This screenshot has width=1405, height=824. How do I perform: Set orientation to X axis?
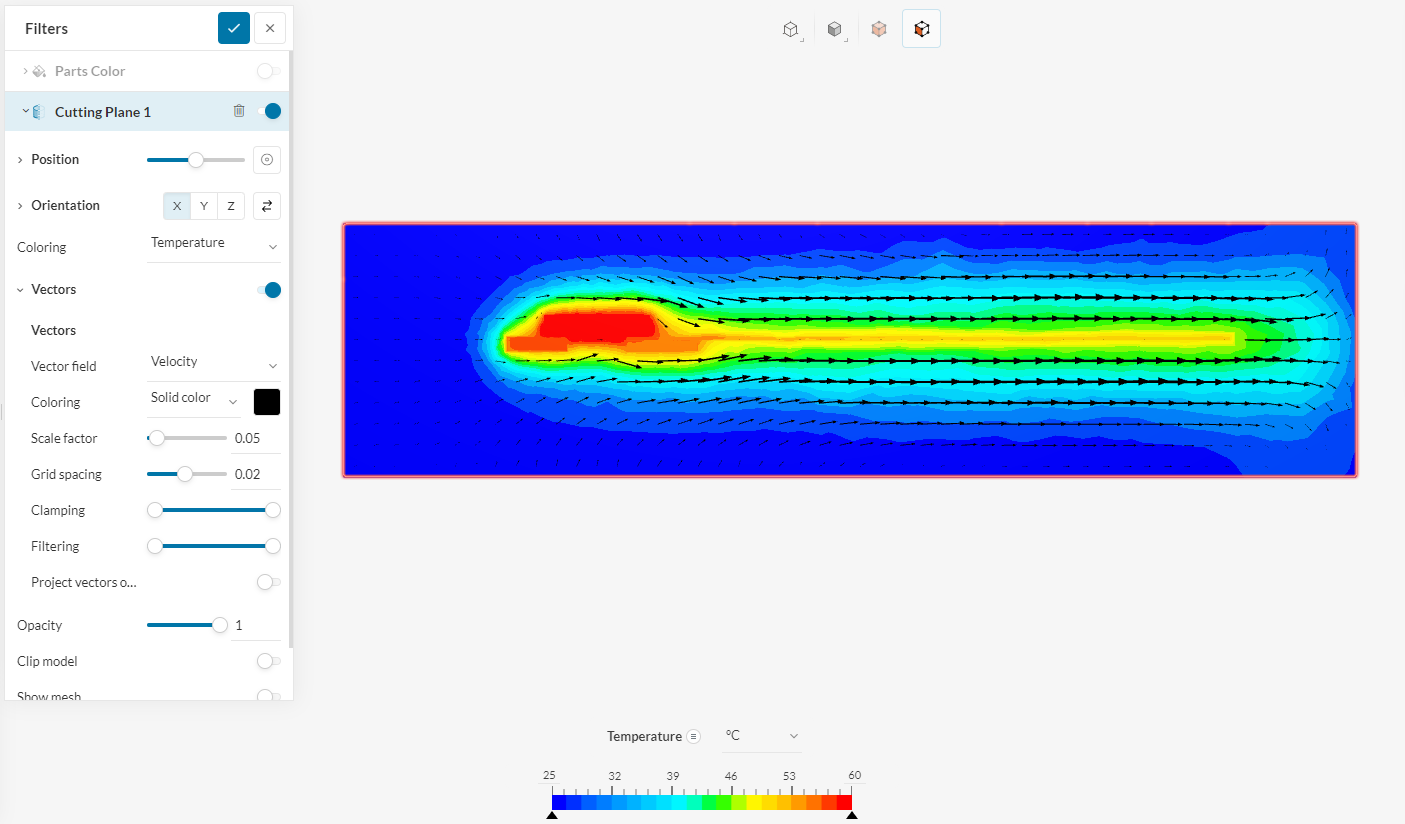click(x=177, y=206)
